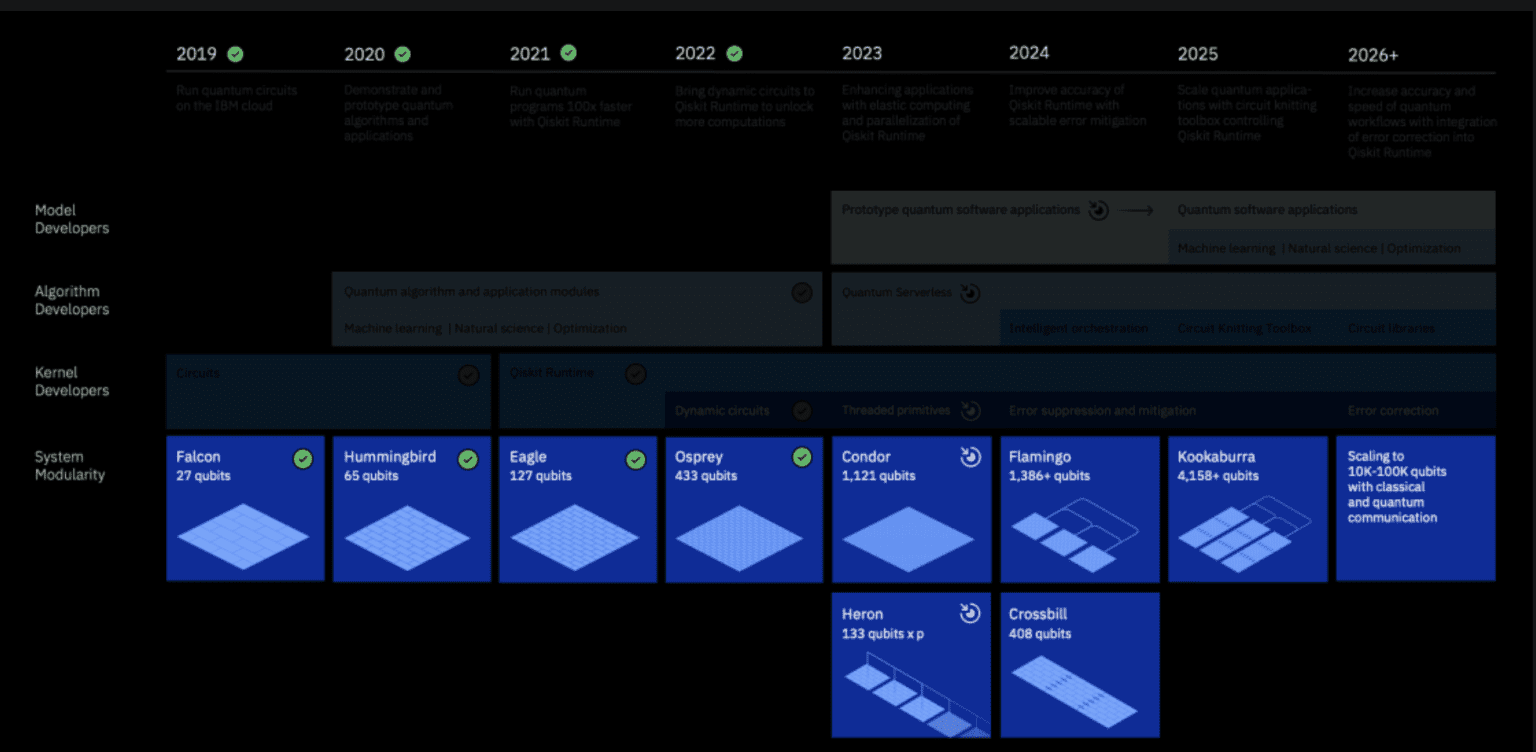Viewport: 1536px width, 752px height.
Task: Click the green checkmark beside 2021
Action: pyautogui.click(x=568, y=53)
